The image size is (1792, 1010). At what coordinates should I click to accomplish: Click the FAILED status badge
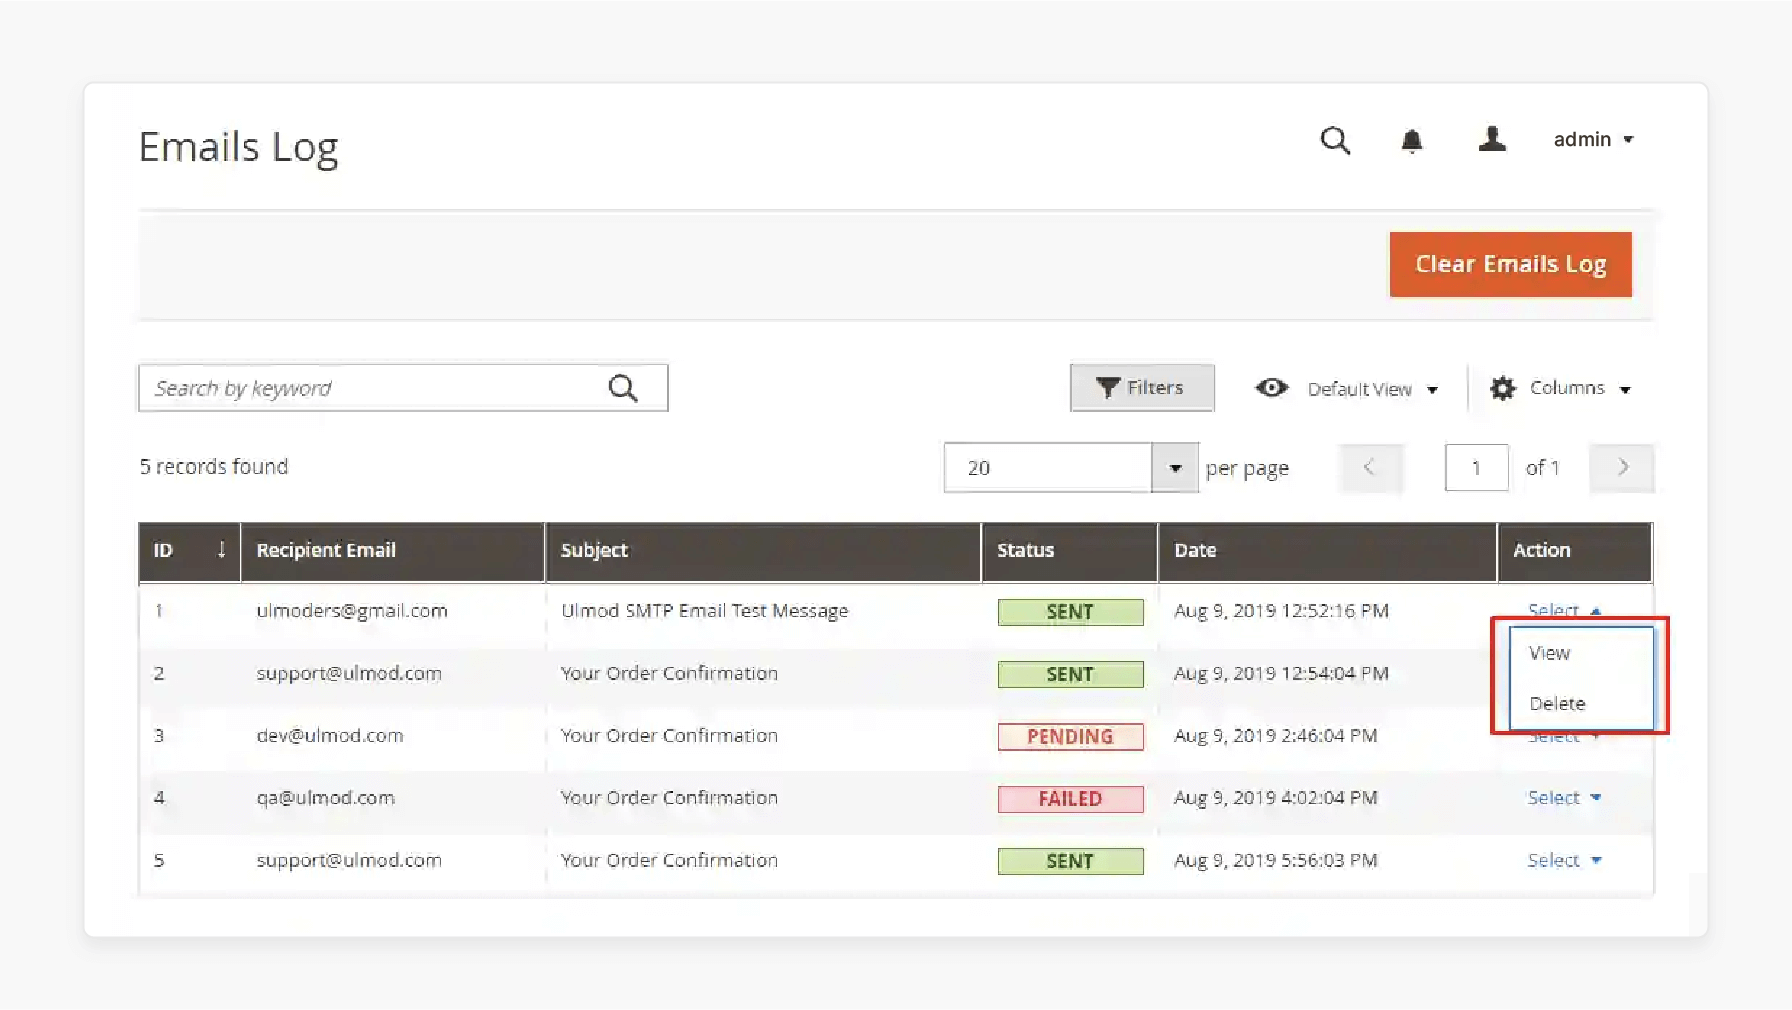pyautogui.click(x=1070, y=799)
